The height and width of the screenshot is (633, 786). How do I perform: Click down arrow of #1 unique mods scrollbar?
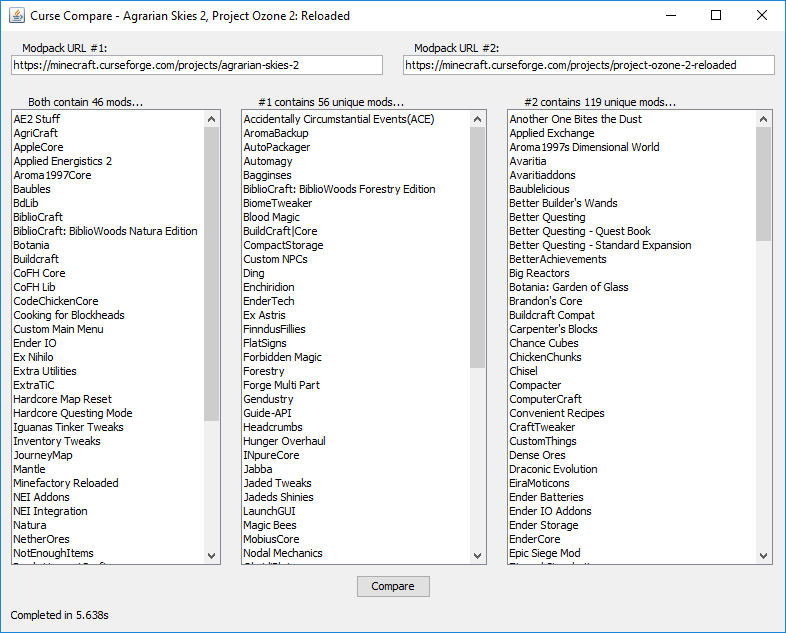477,556
